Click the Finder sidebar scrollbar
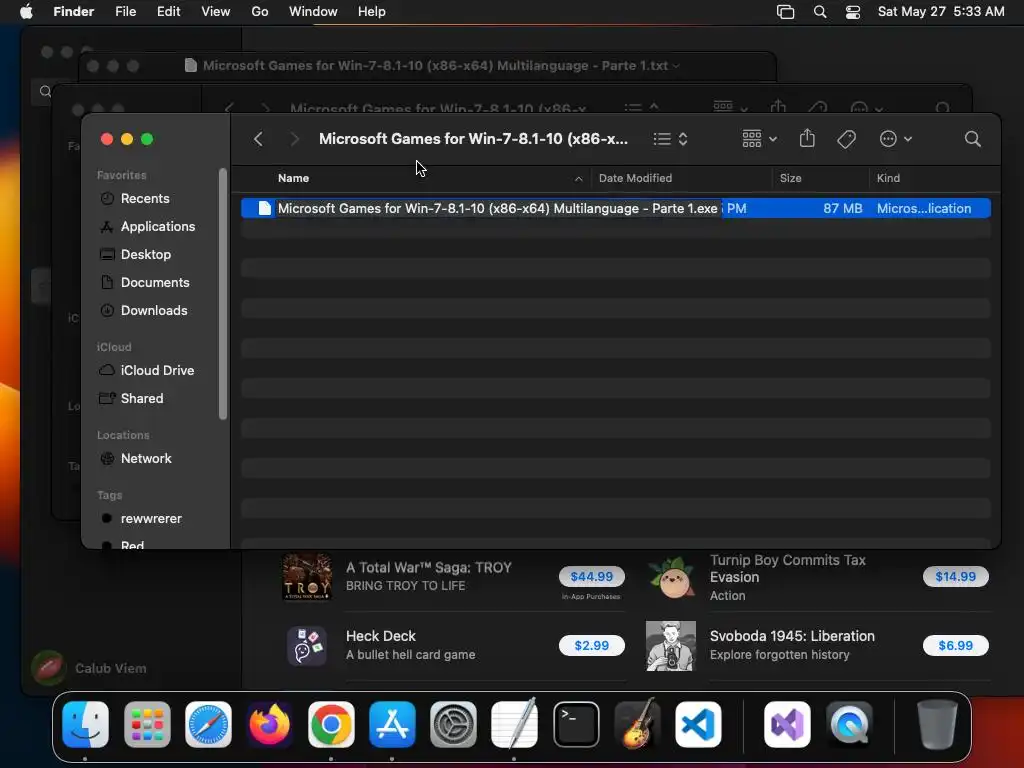This screenshot has width=1024, height=768. click(x=223, y=294)
